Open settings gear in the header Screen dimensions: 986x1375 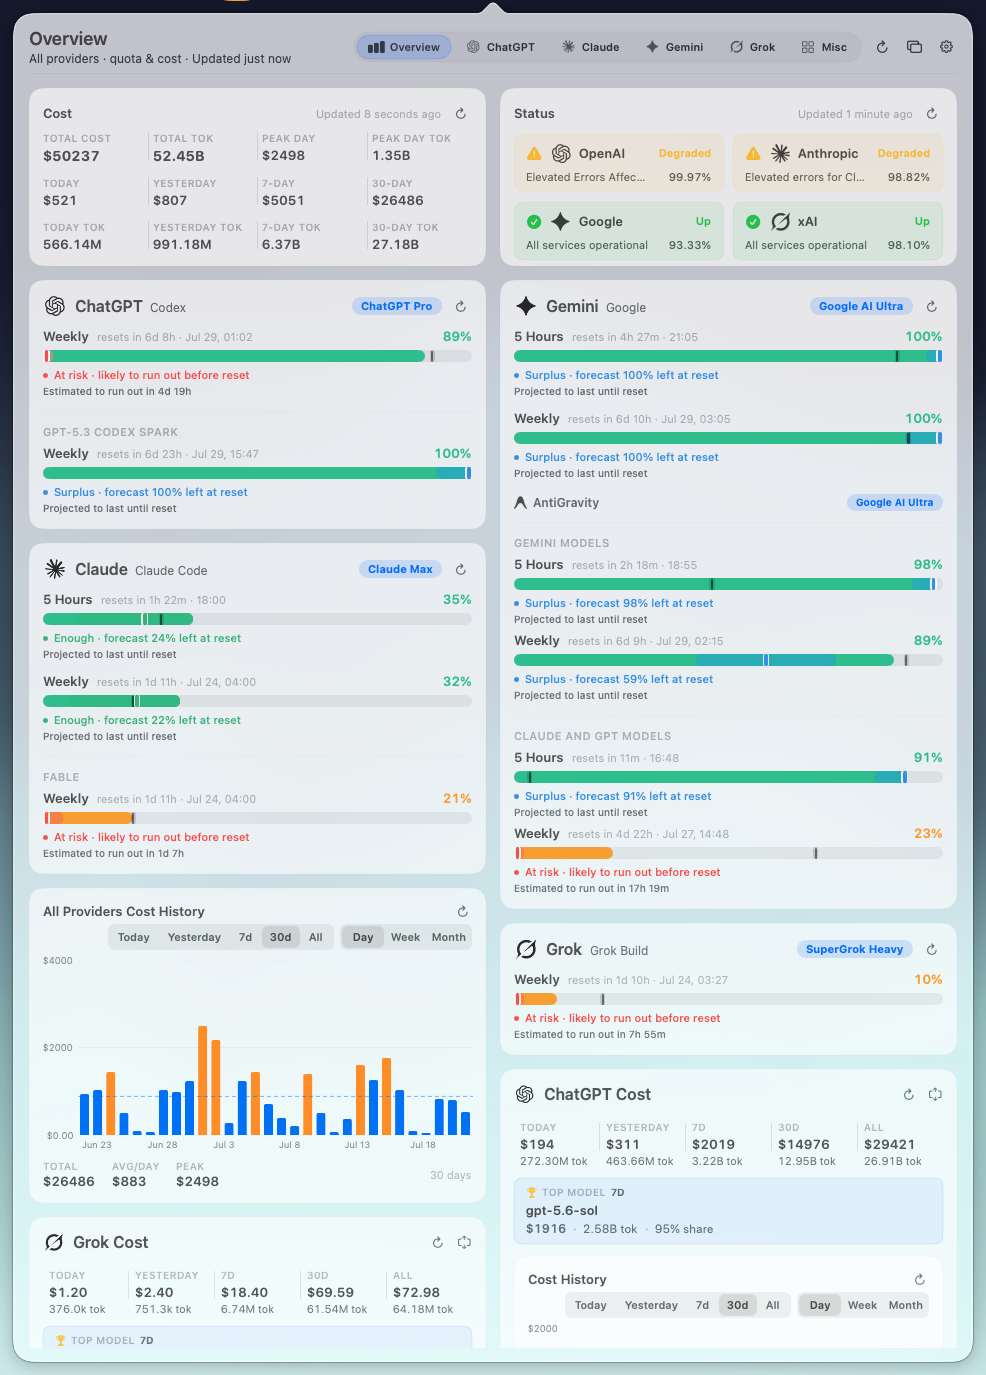(x=946, y=47)
